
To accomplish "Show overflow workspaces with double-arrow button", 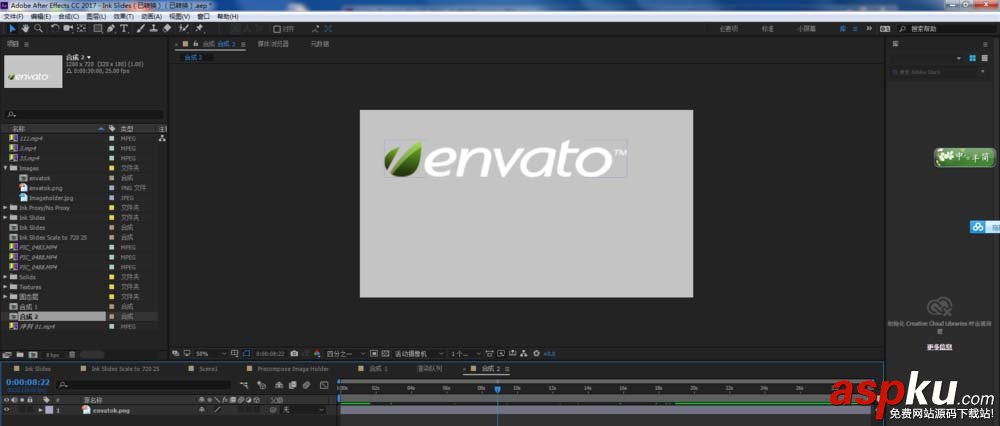I will click(x=867, y=29).
